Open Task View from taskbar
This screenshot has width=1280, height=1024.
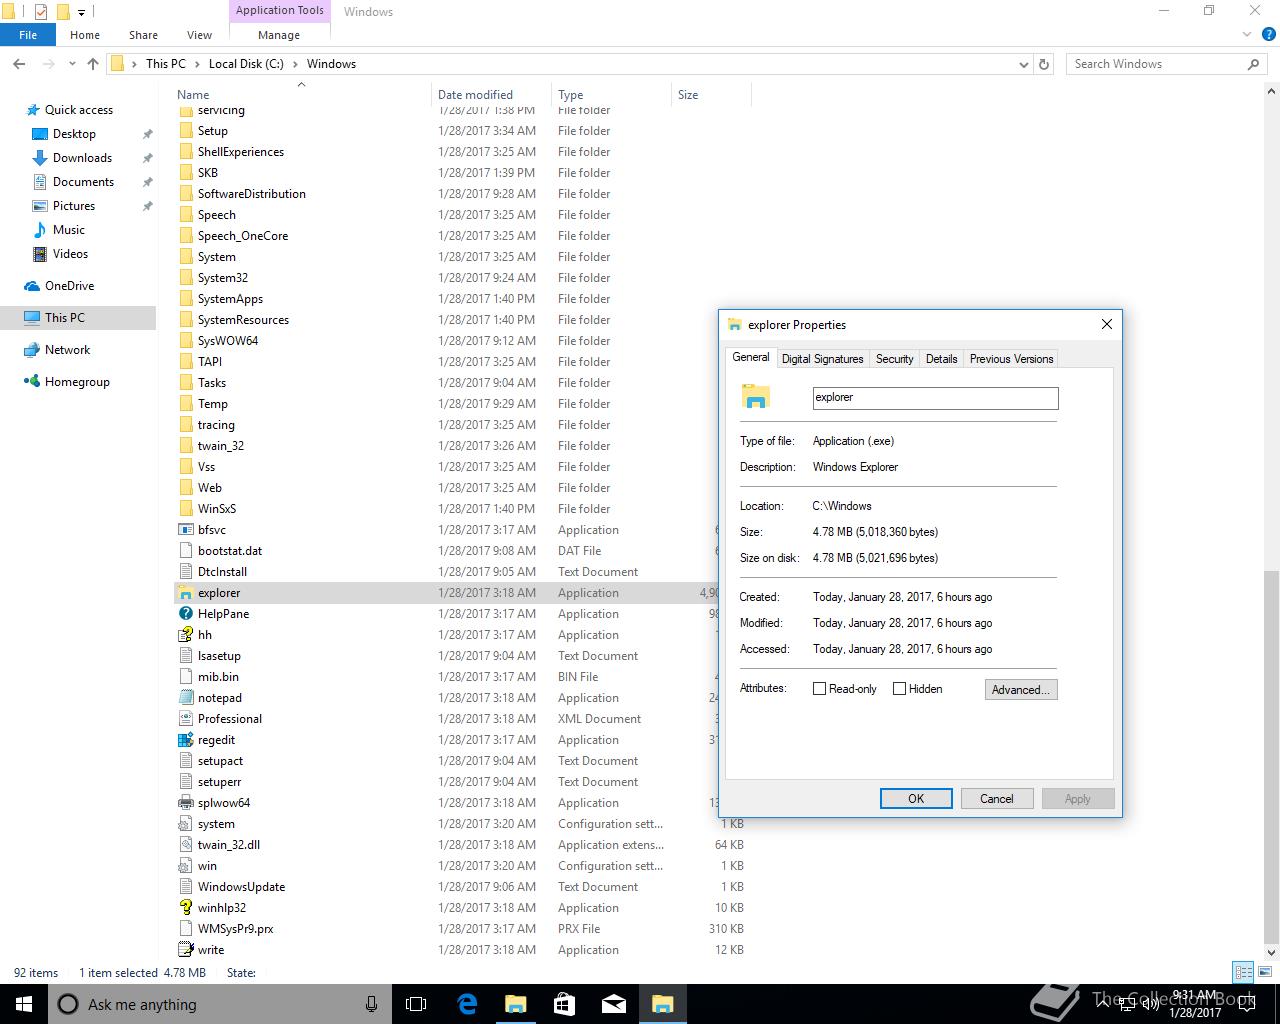click(416, 1004)
